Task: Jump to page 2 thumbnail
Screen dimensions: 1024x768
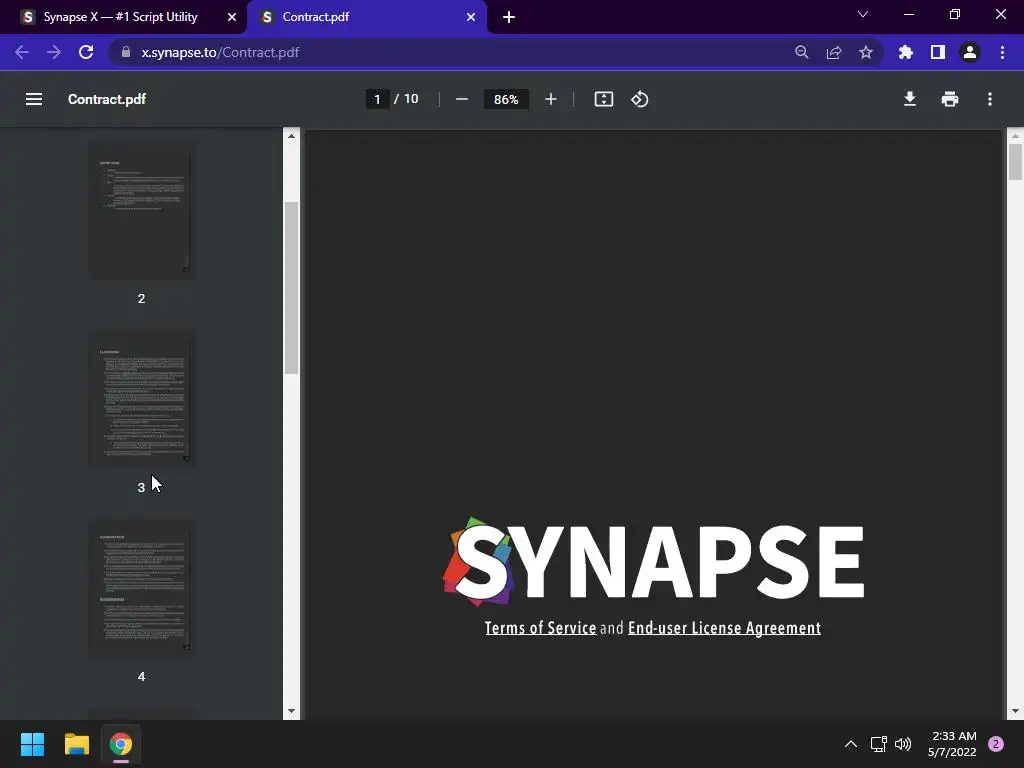Action: (142, 210)
